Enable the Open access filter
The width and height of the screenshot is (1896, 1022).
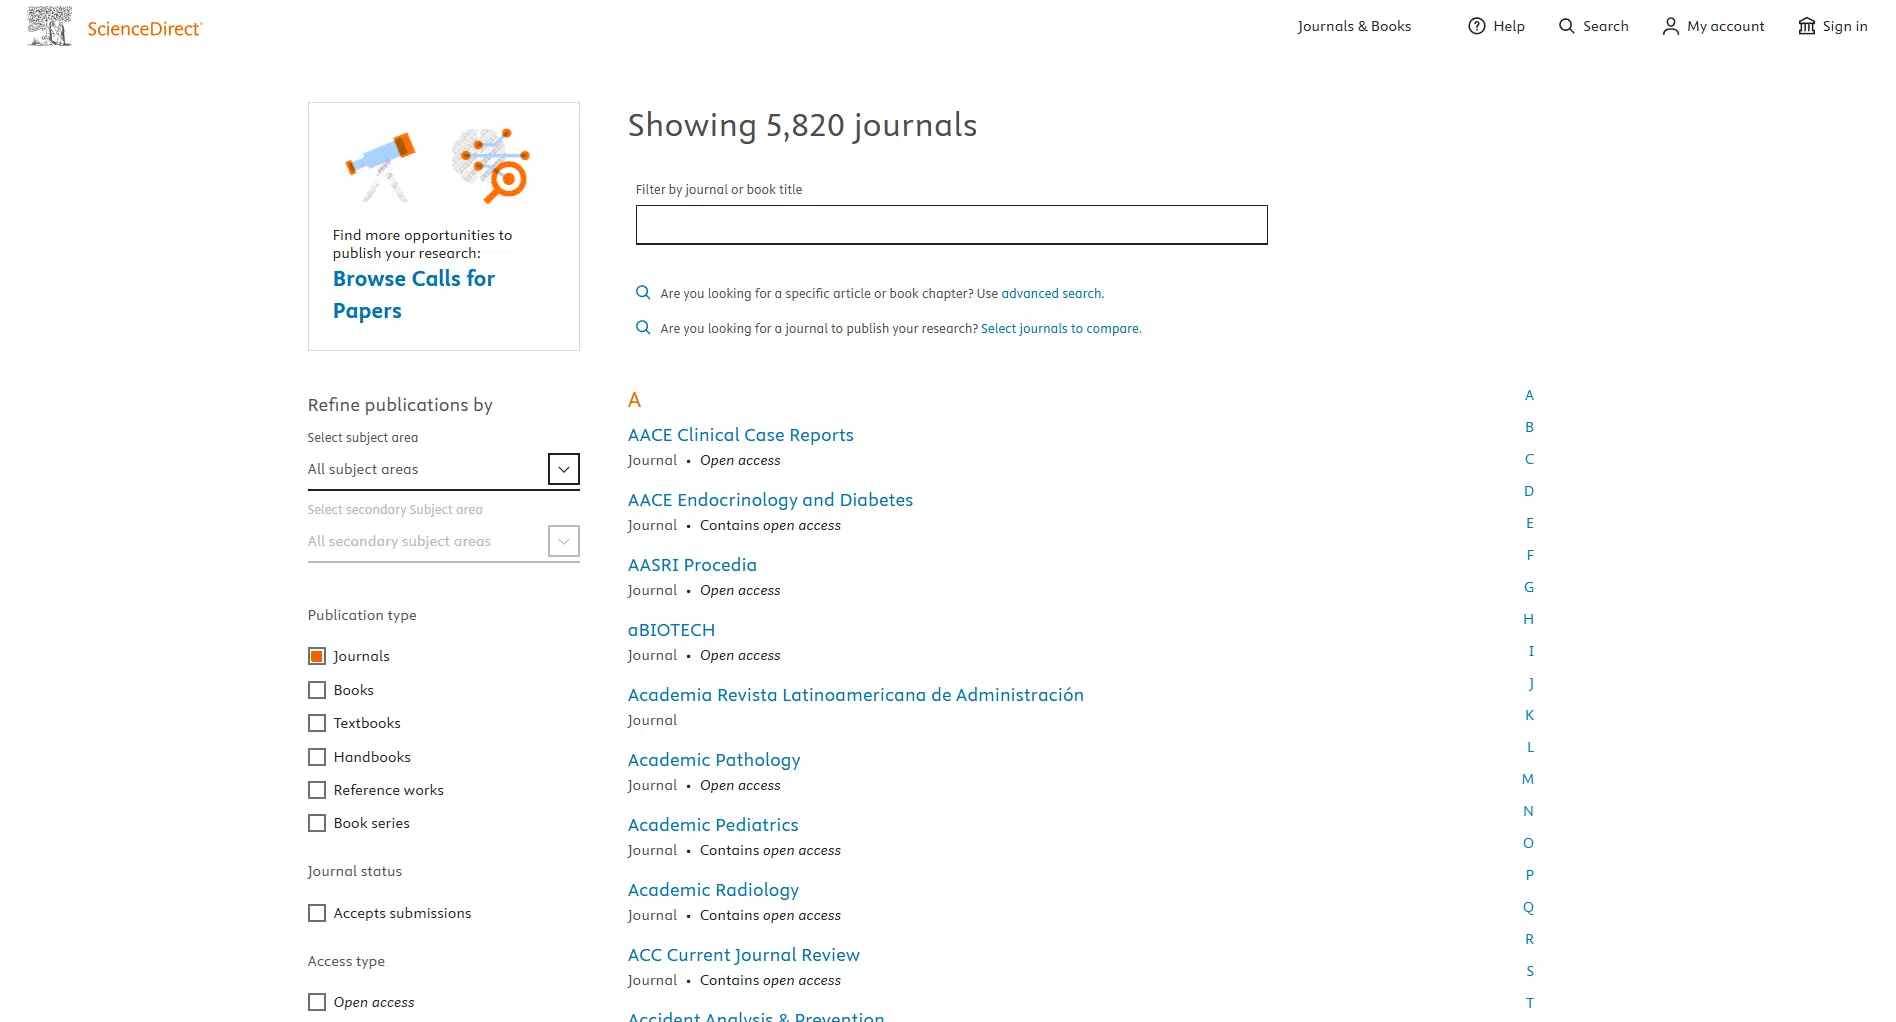pos(317,1002)
